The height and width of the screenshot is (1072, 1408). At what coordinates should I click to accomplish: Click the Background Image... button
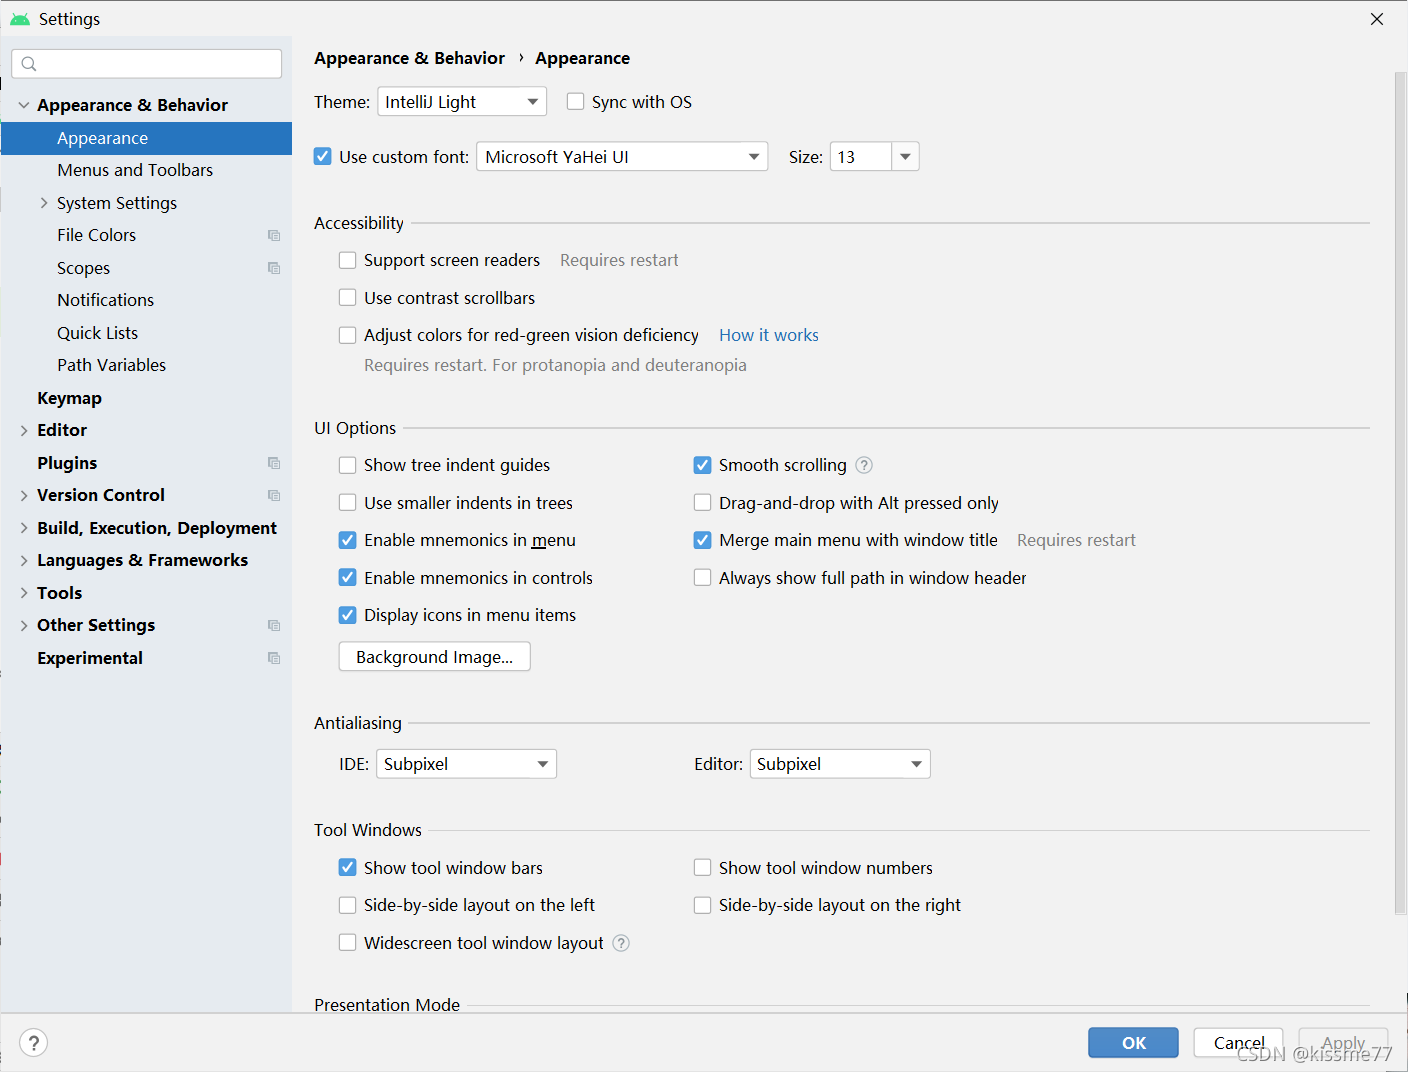tap(434, 657)
